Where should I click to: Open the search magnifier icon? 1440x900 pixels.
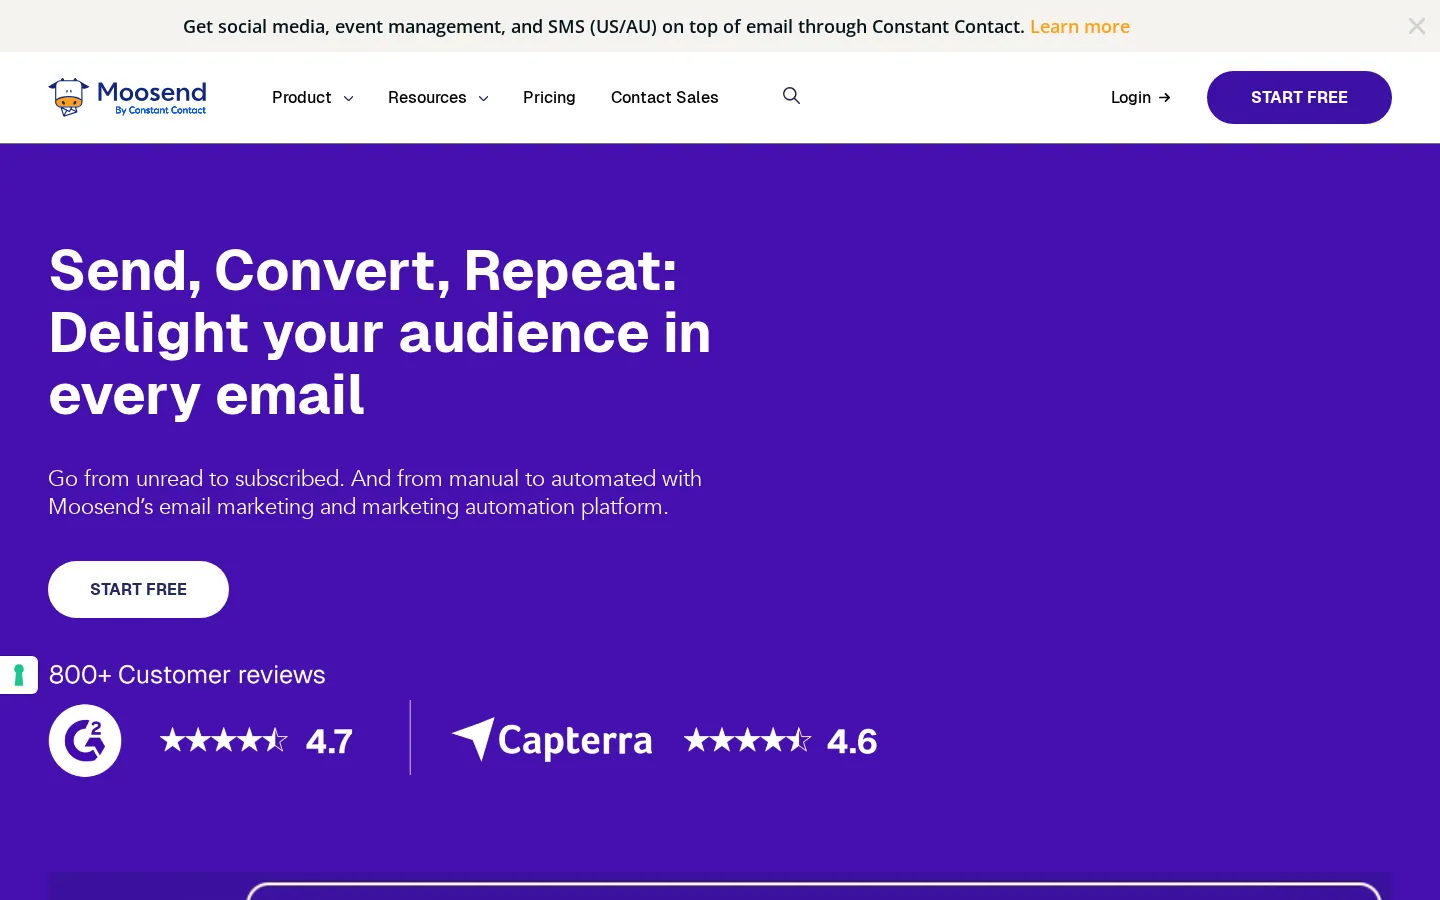(x=791, y=96)
